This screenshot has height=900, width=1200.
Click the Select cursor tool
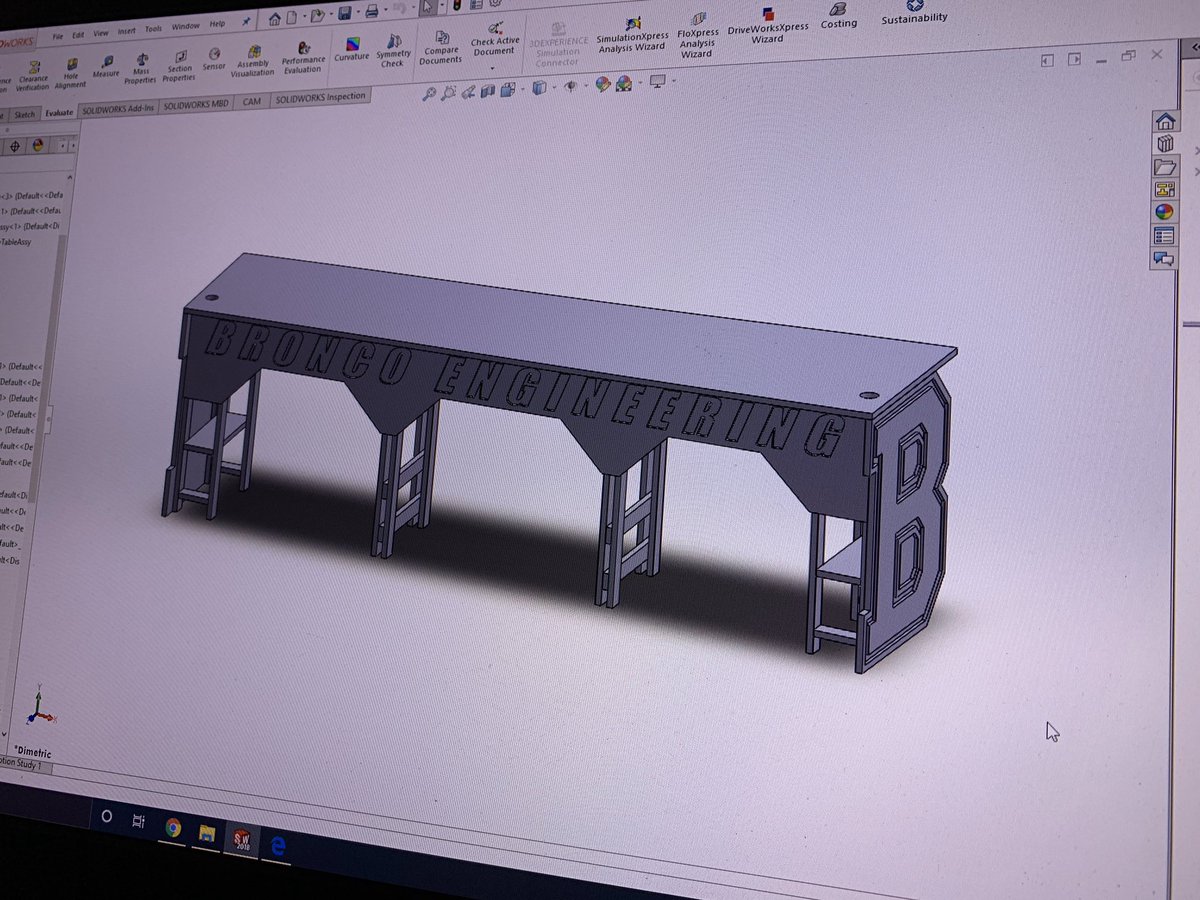pyautogui.click(x=427, y=8)
